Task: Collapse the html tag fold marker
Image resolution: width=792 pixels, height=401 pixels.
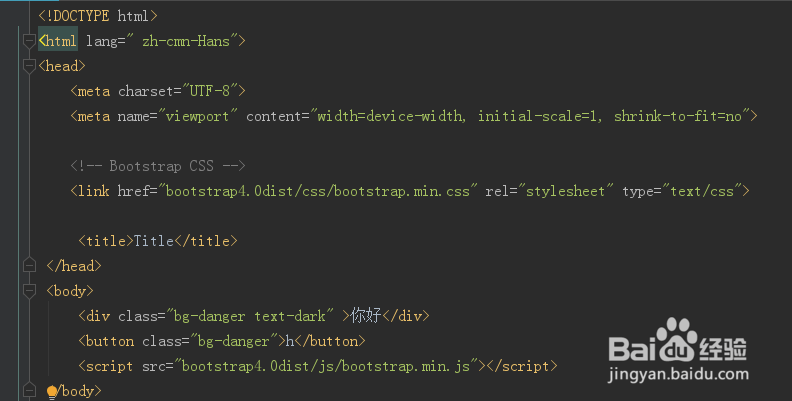Action: (x=29, y=41)
